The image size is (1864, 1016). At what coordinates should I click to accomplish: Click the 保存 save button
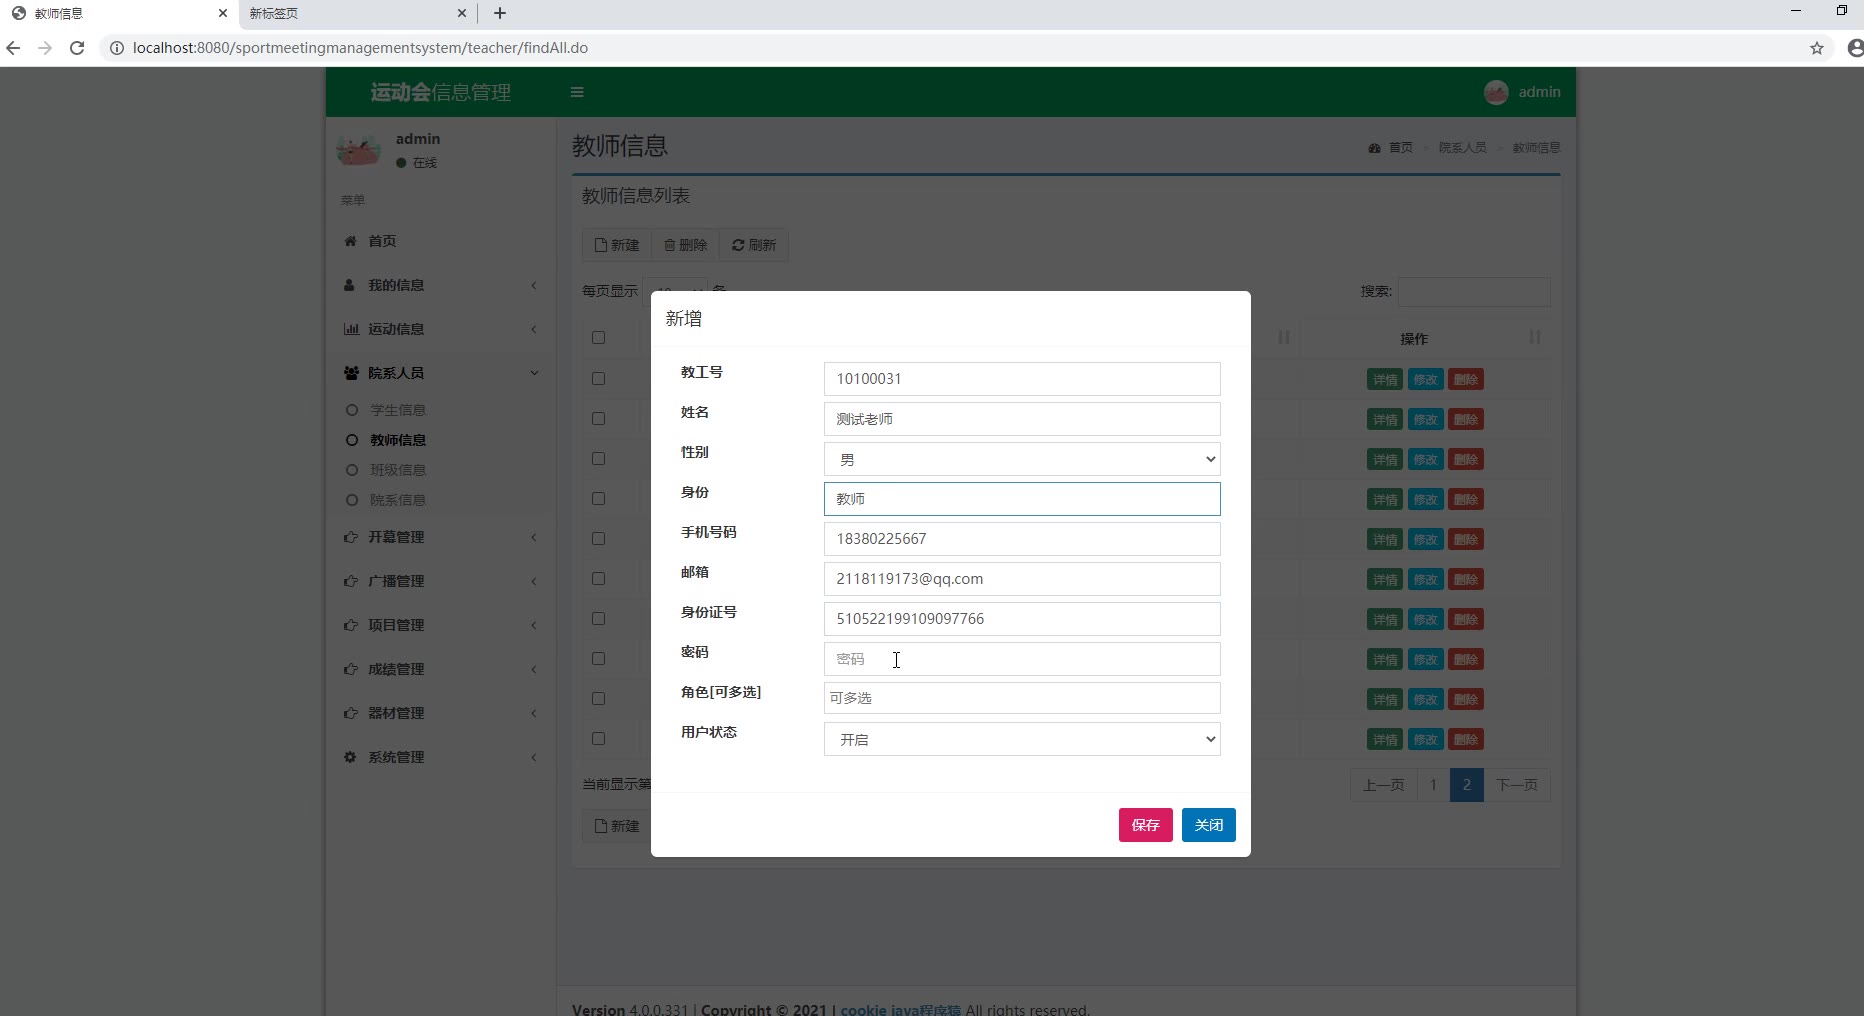point(1146,825)
